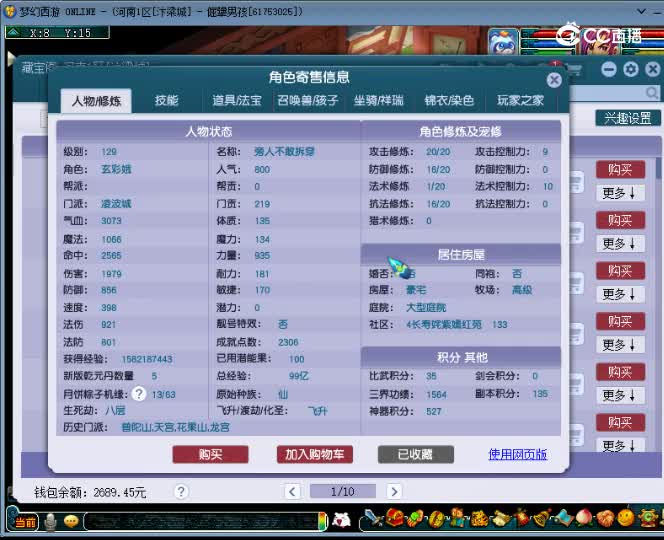Viewport: 664px width, 540px height.
Task: Go to previous page arrow
Action: [x=292, y=492]
